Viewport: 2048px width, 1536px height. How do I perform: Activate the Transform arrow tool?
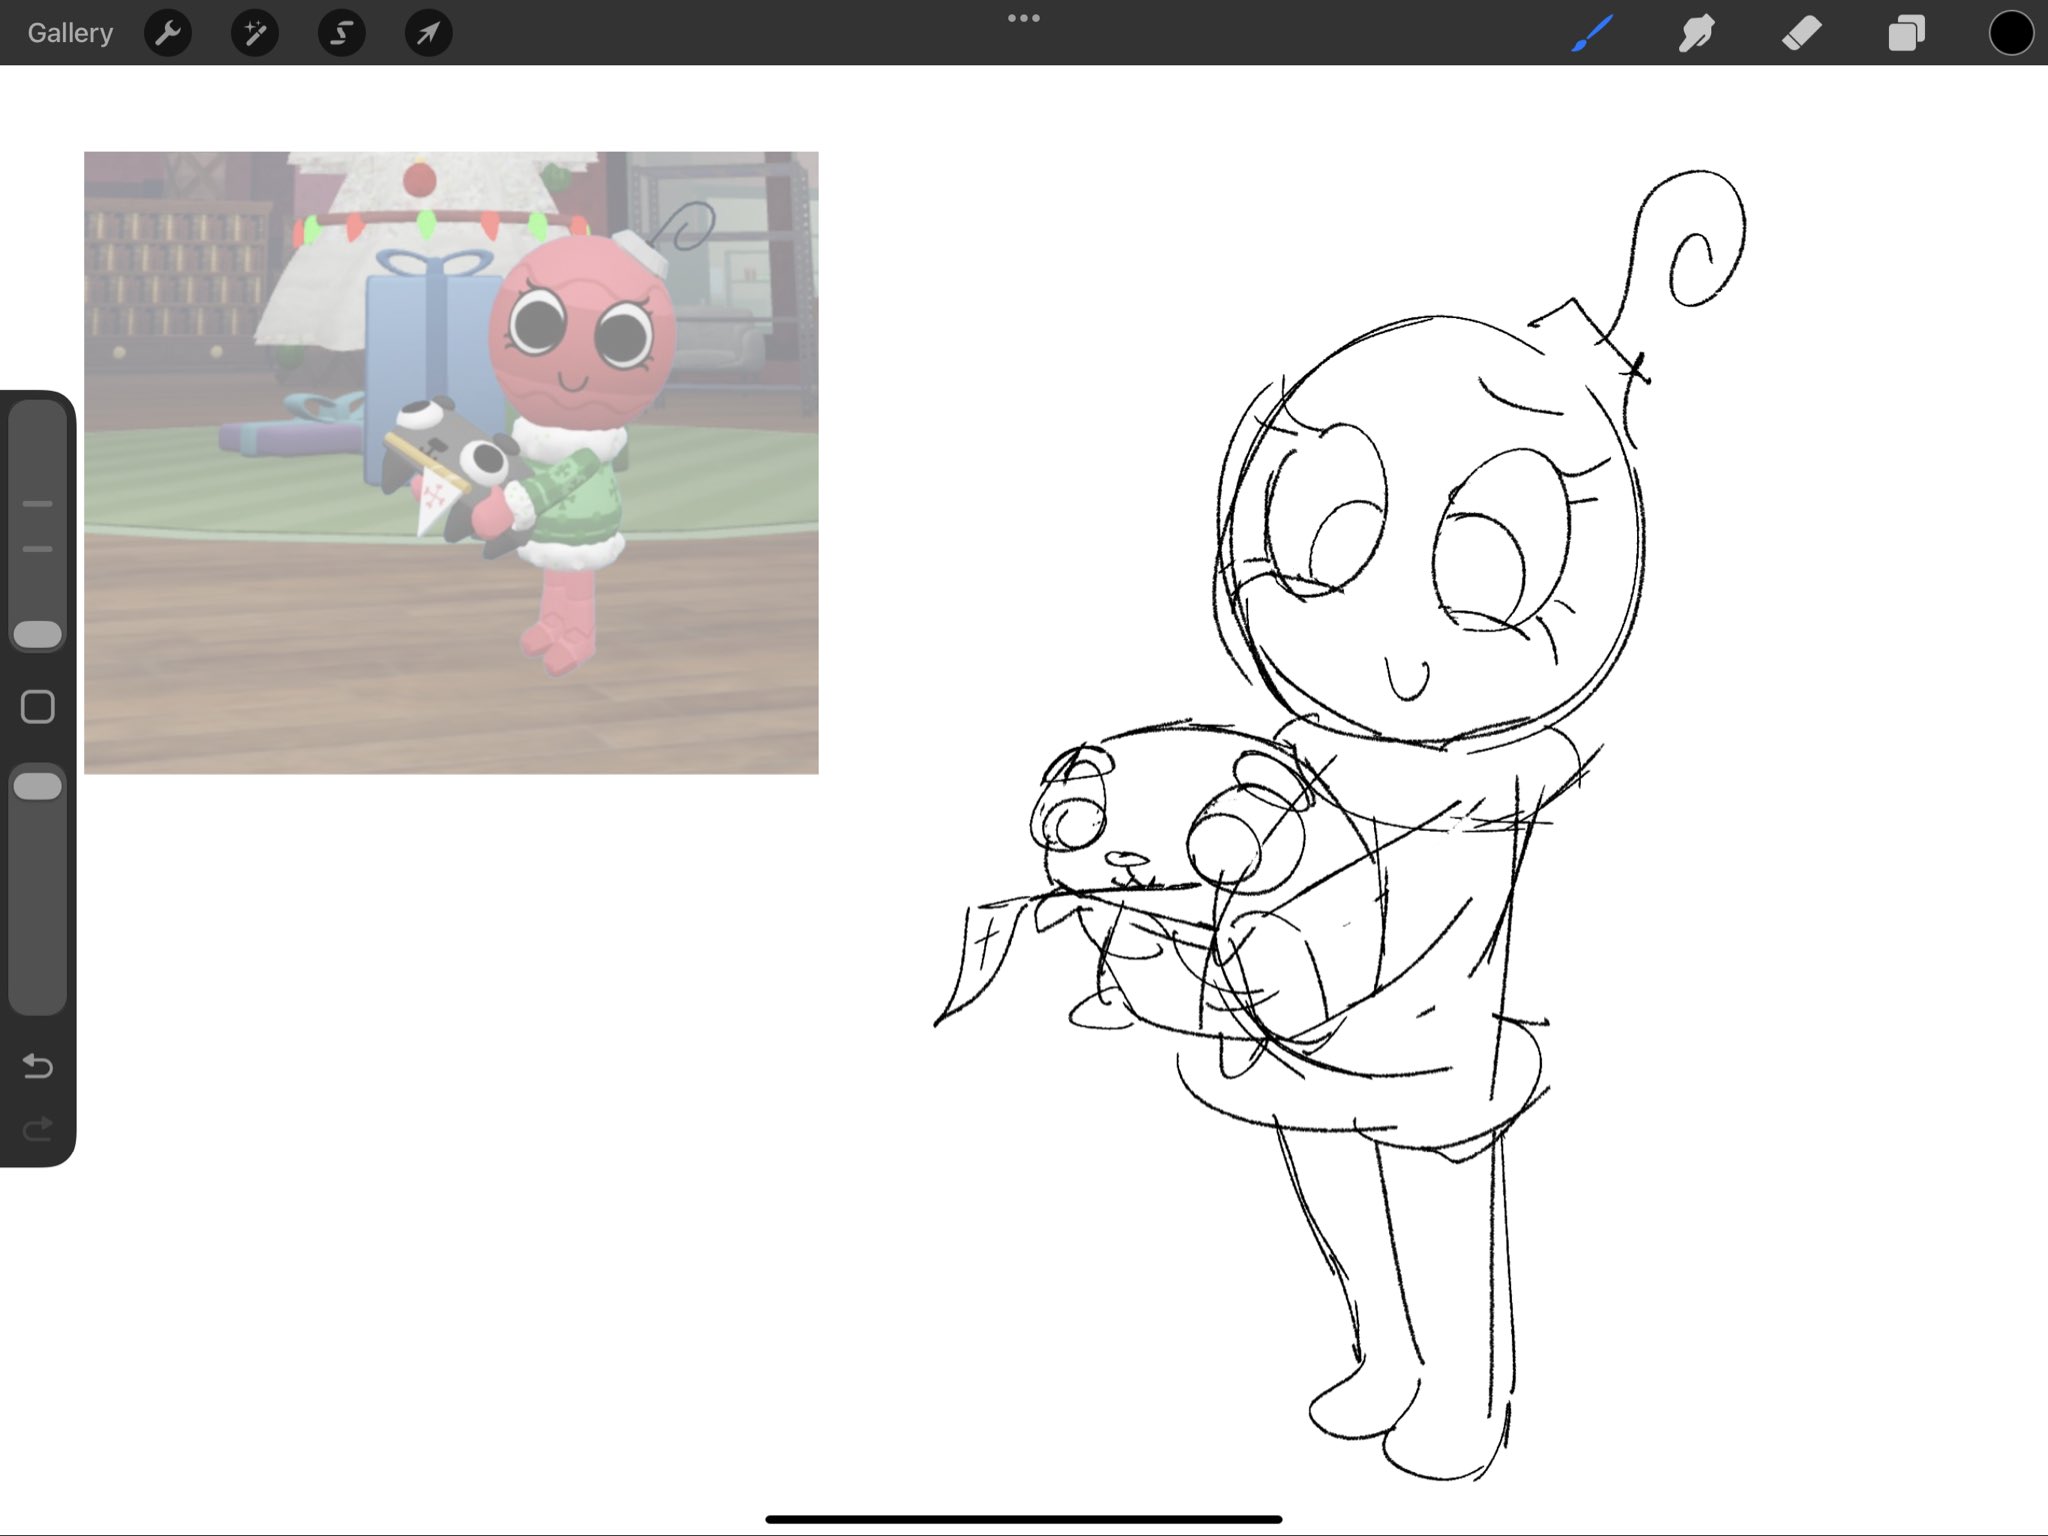point(428,33)
